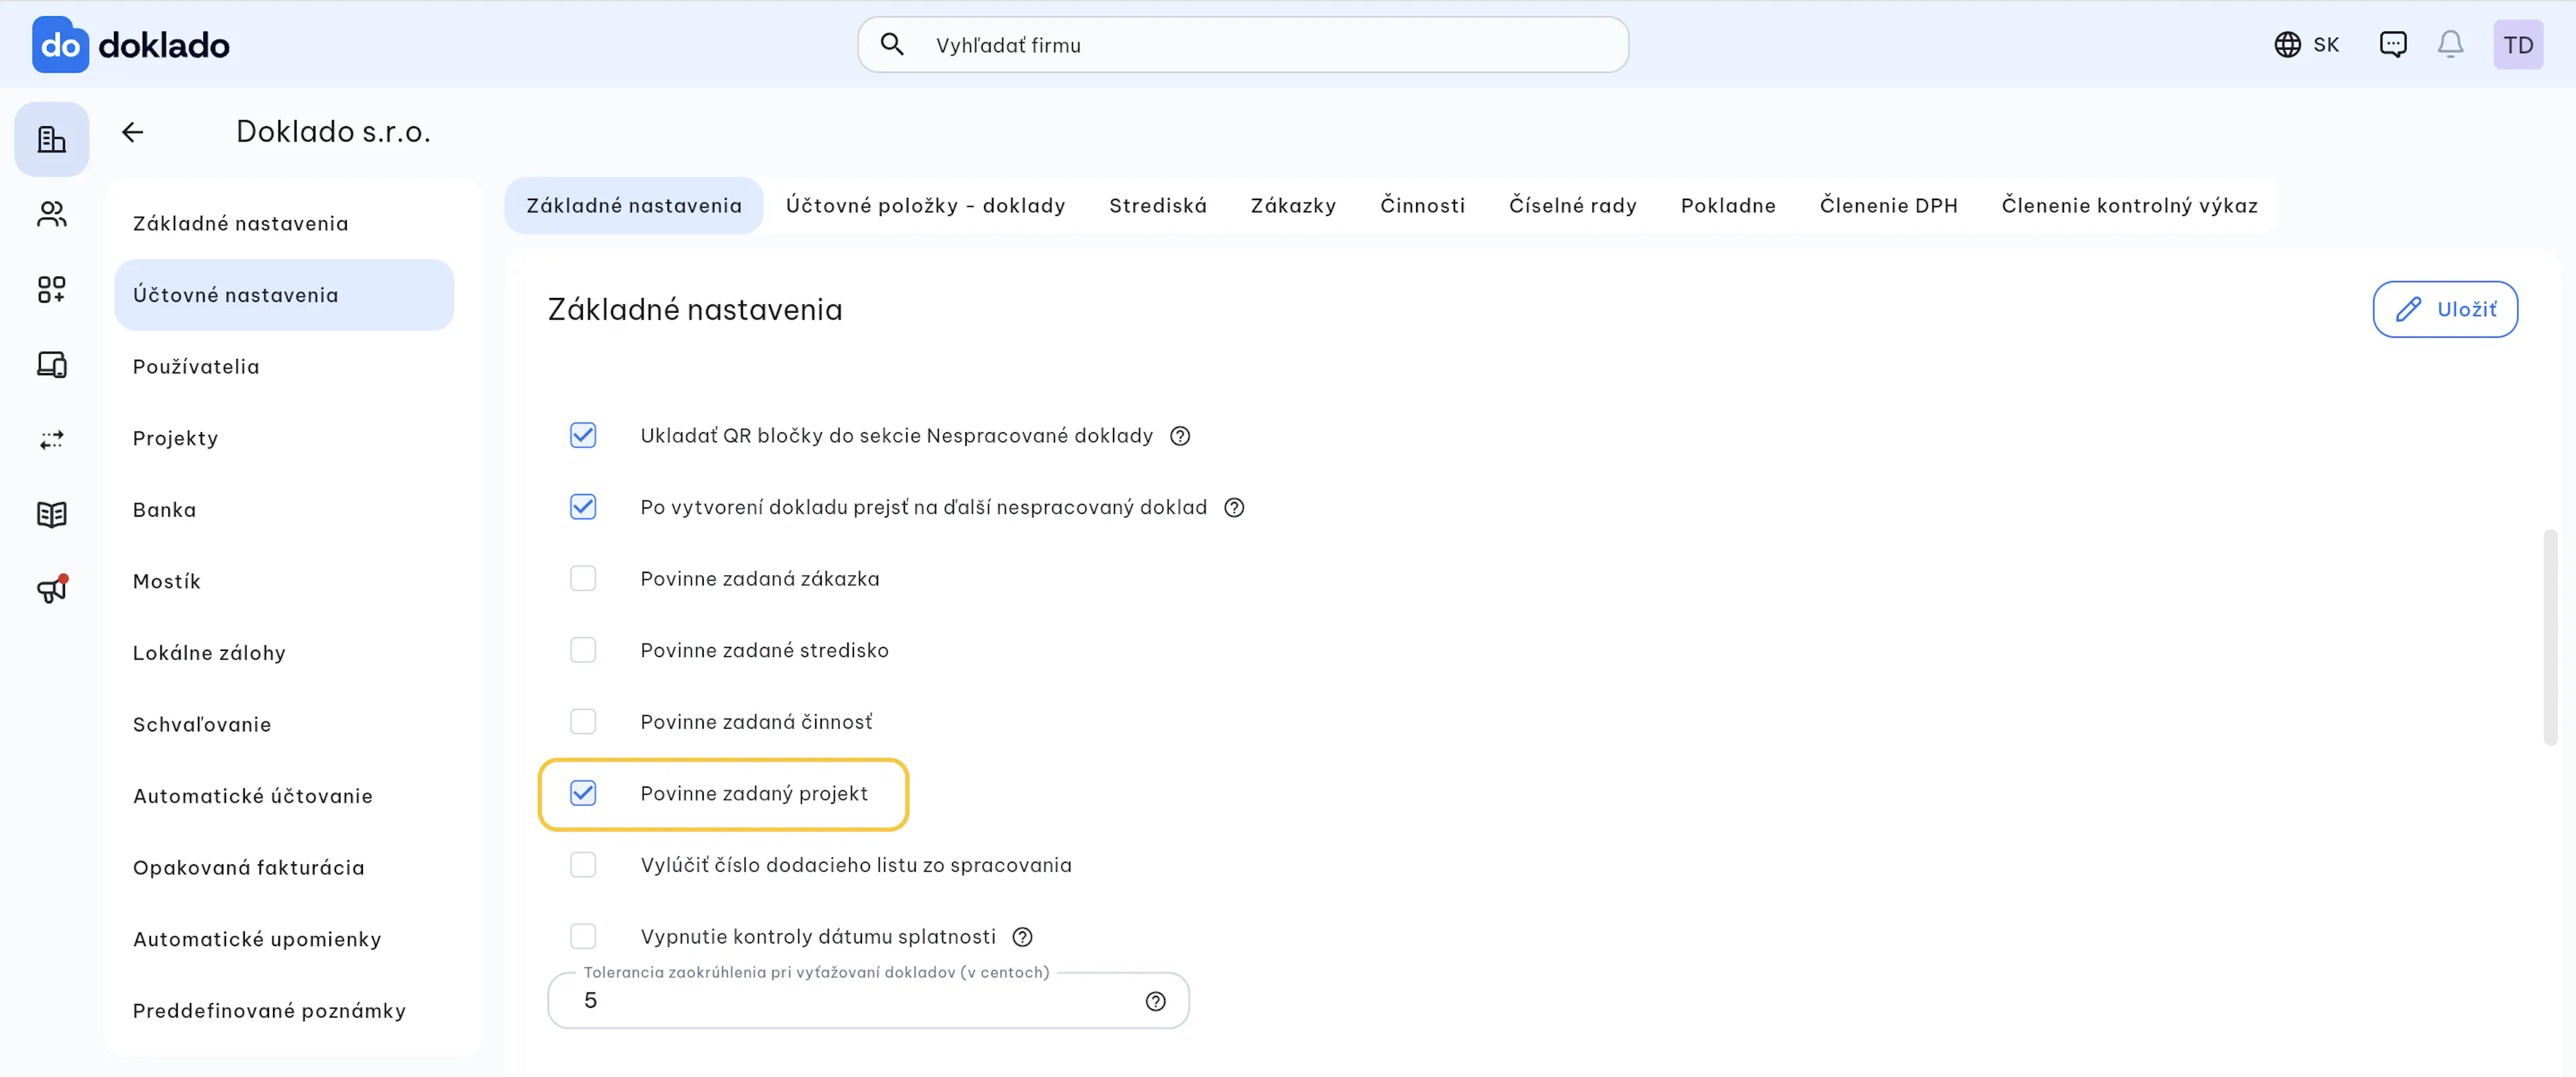2576x1077 pixels.
Task: Switch to Číselné rady tab
Action: click(1572, 205)
